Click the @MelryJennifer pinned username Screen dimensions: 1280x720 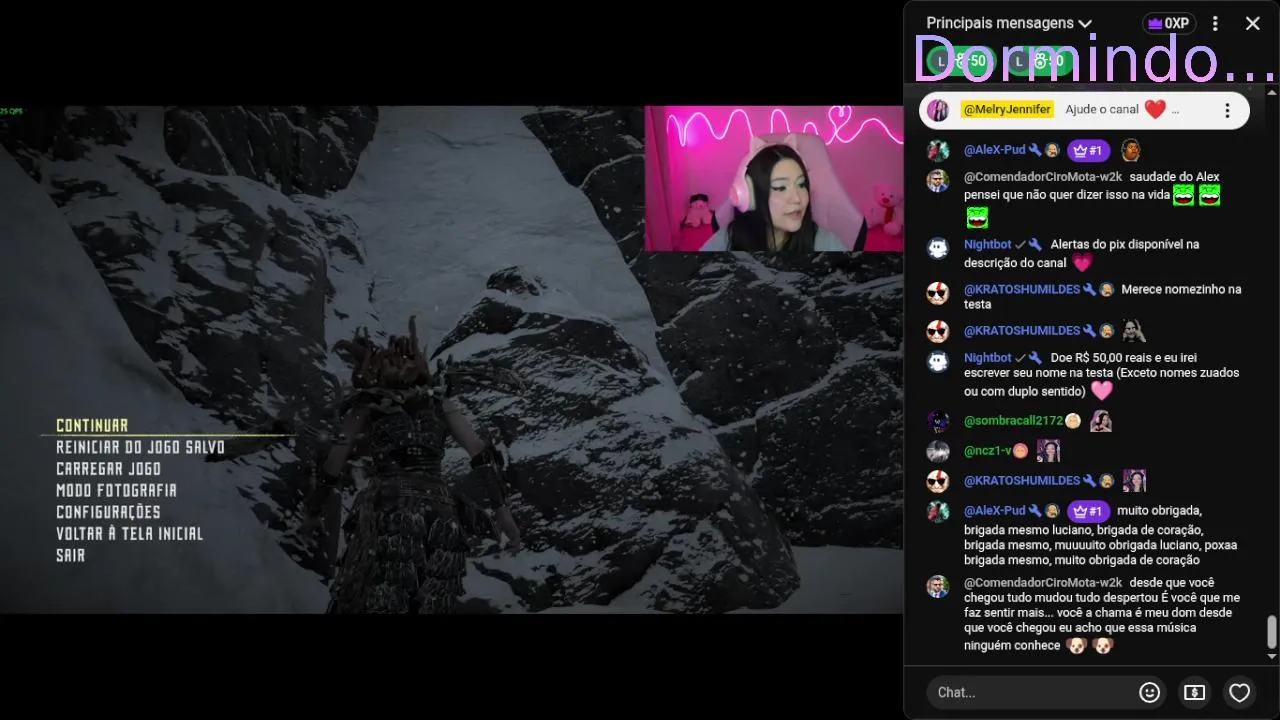(x=1006, y=109)
